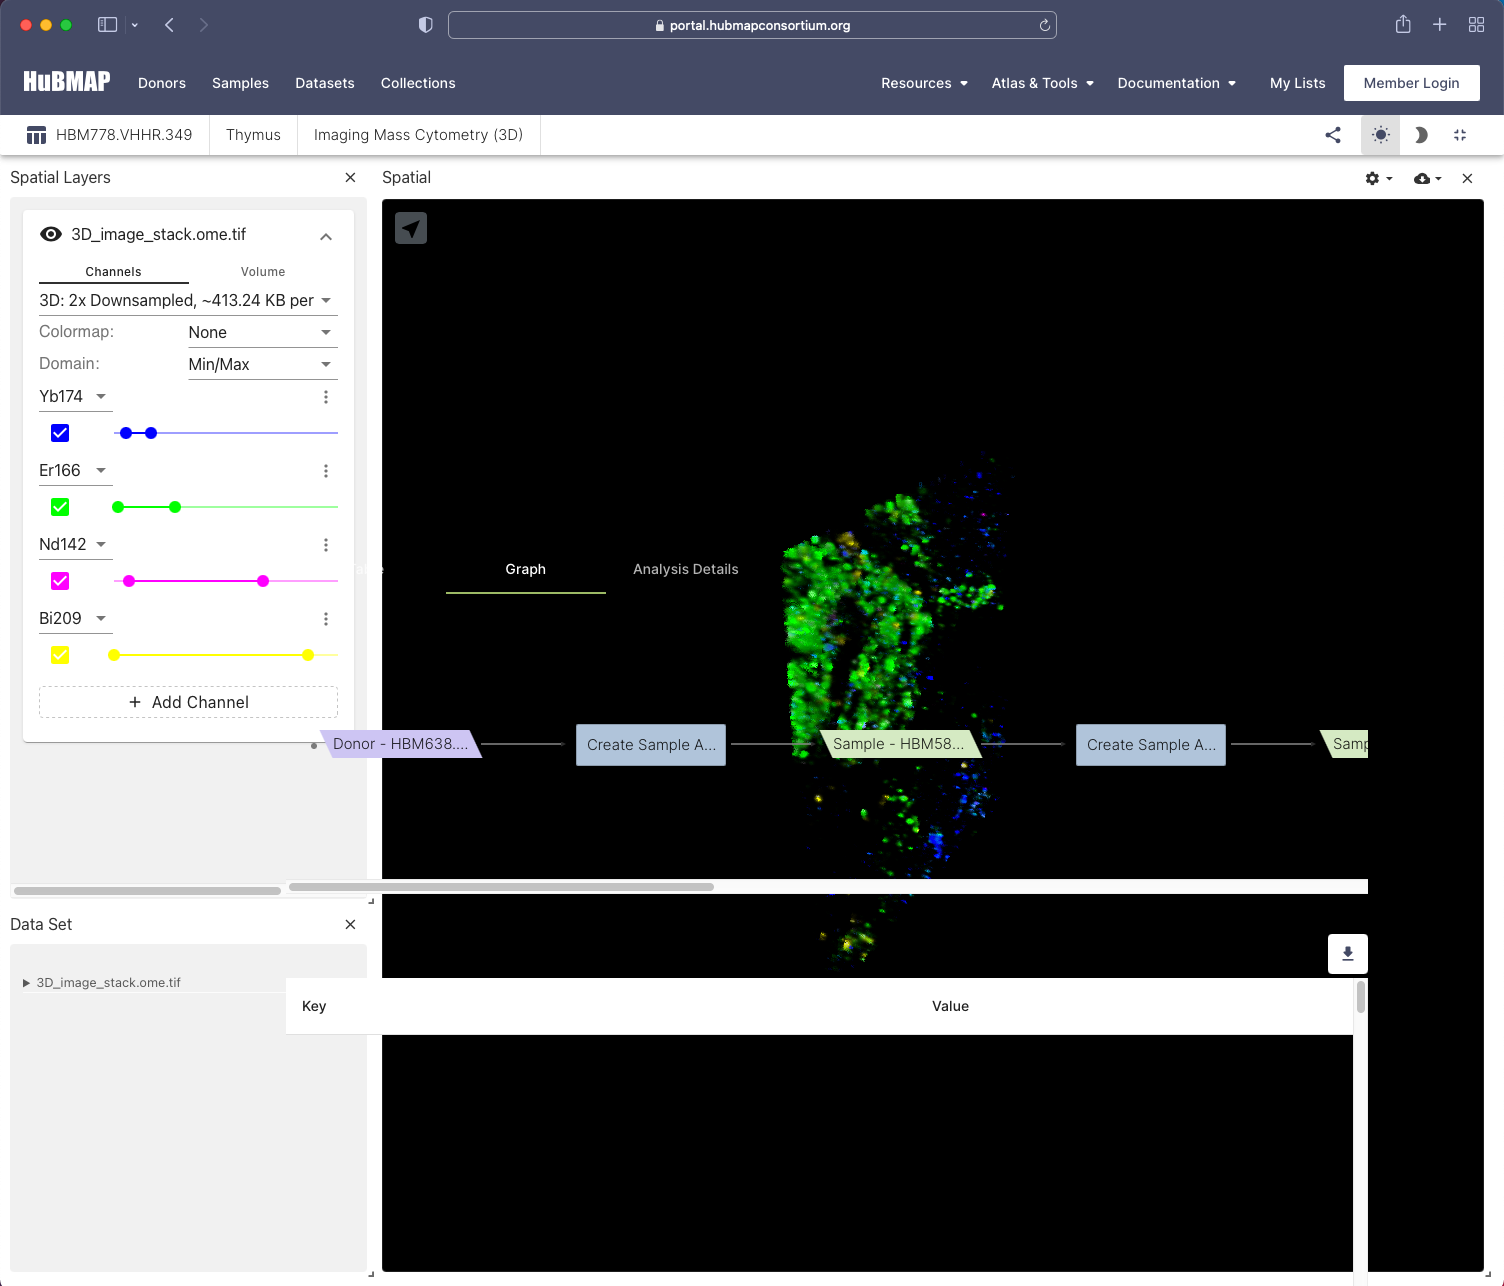Uncheck the yellow Bi209 channel checkbox

[x=60, y=655]
